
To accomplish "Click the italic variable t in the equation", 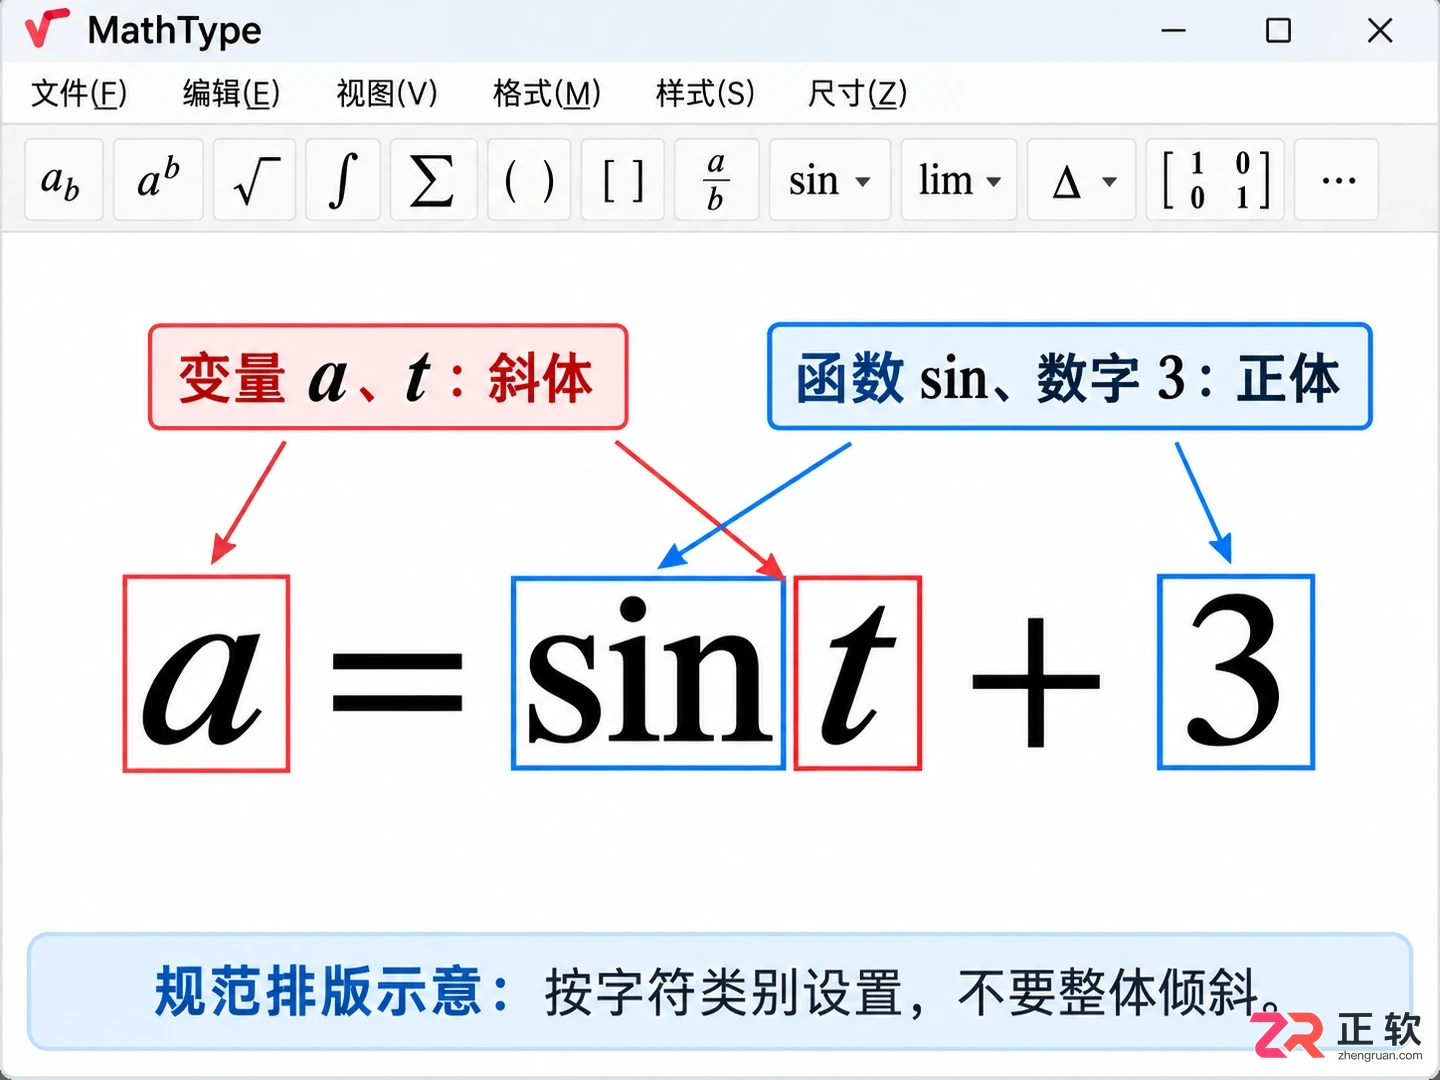I will tap(857, 673).
